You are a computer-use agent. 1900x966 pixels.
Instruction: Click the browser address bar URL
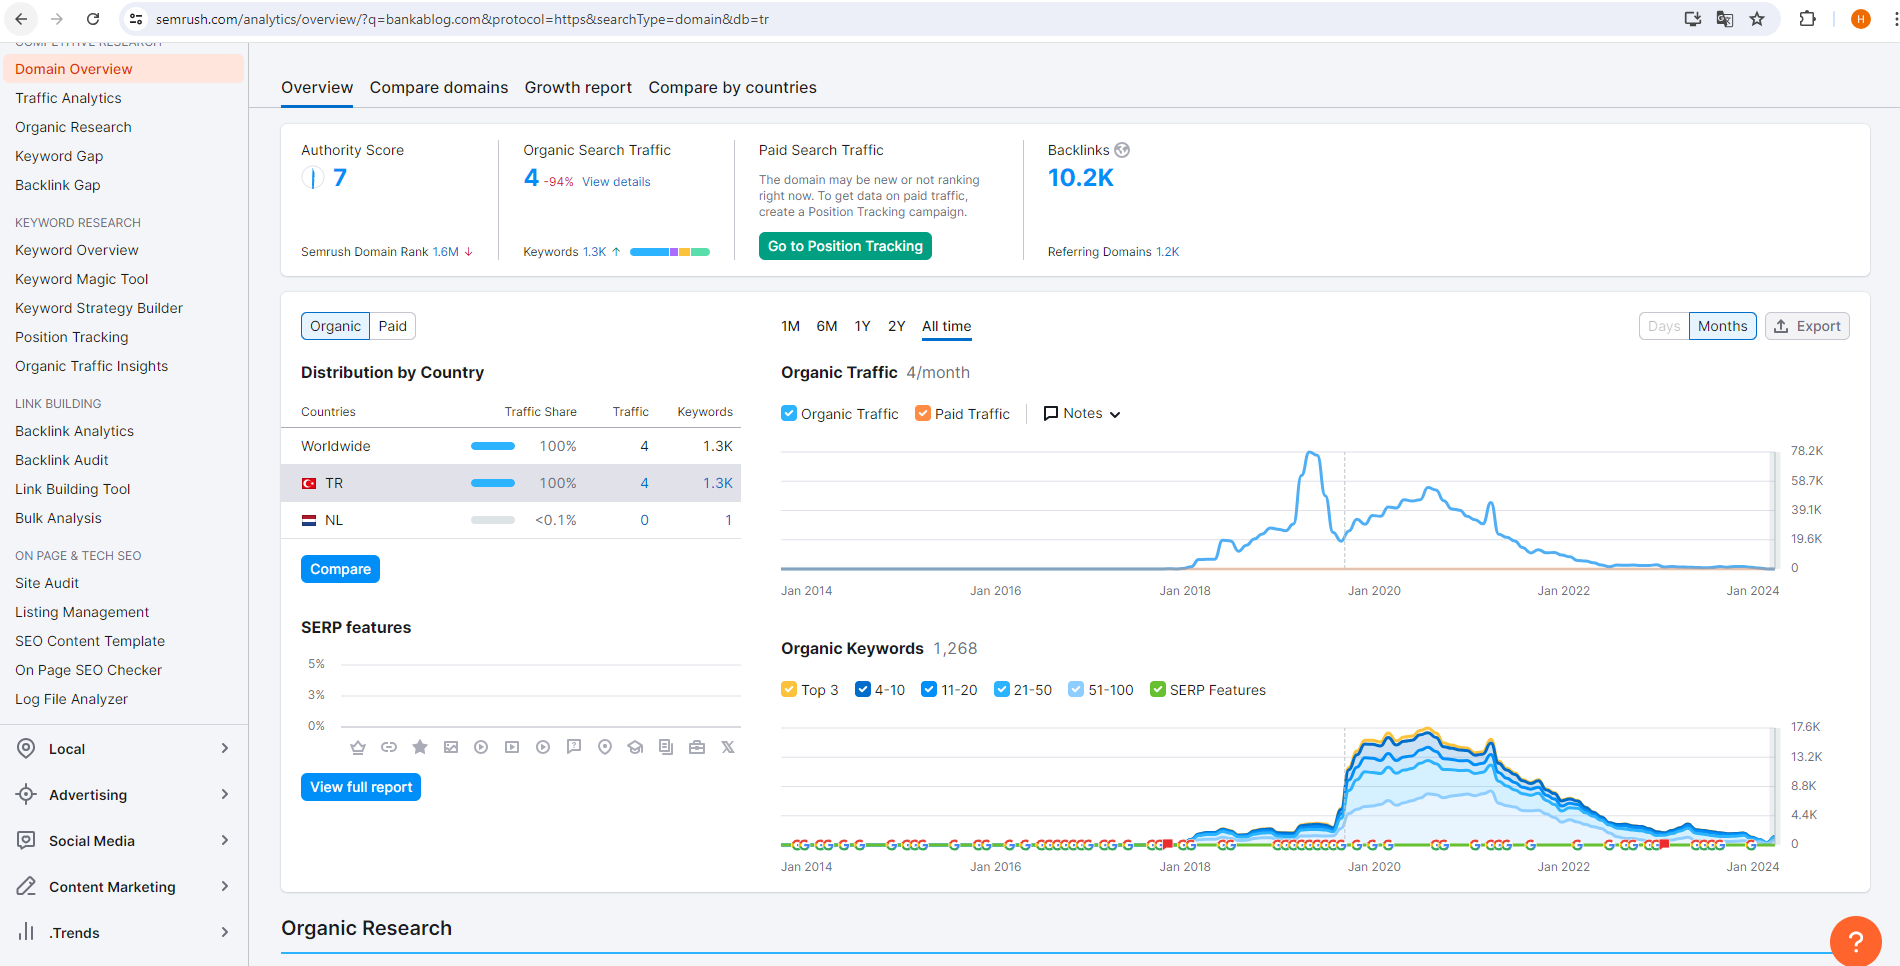point(462,19)
